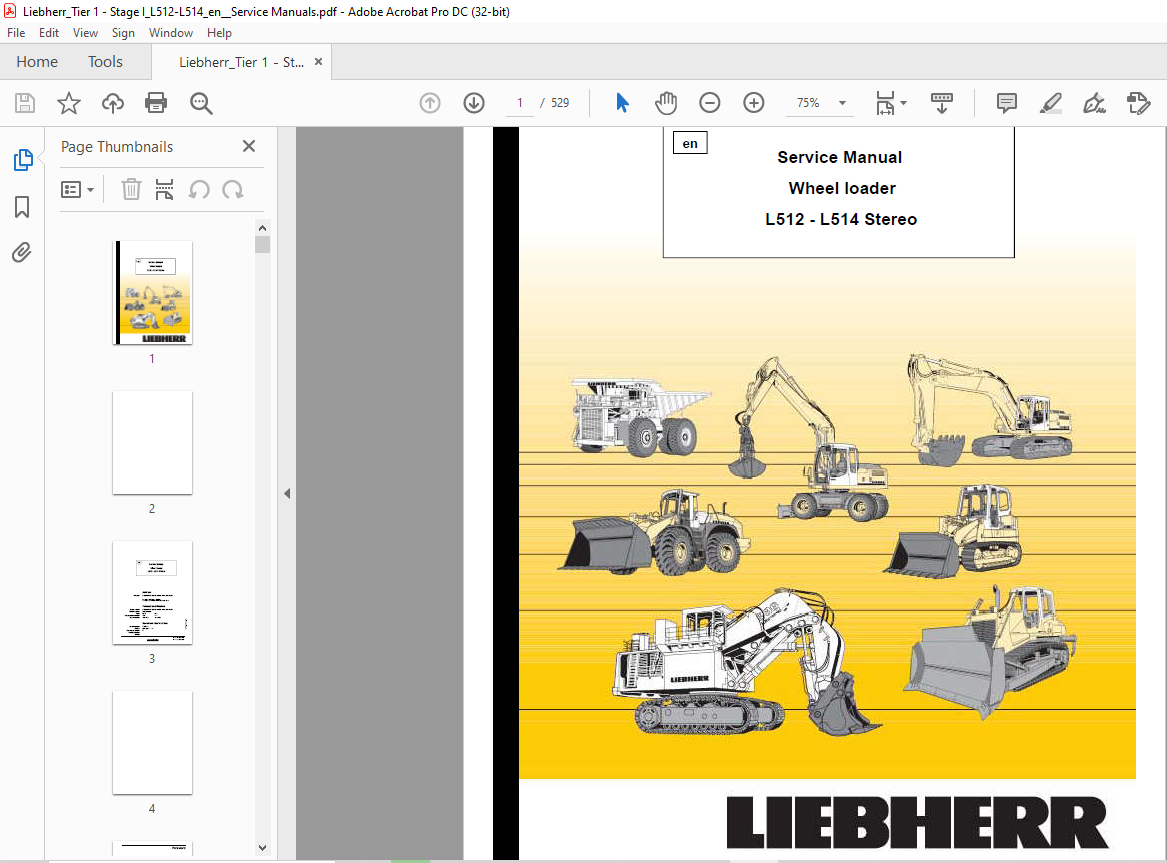The height and width of the screenshot is (863, 1167).
Task: Close the Liebherr_Tier 1 document tab
Action: (319, 62)
